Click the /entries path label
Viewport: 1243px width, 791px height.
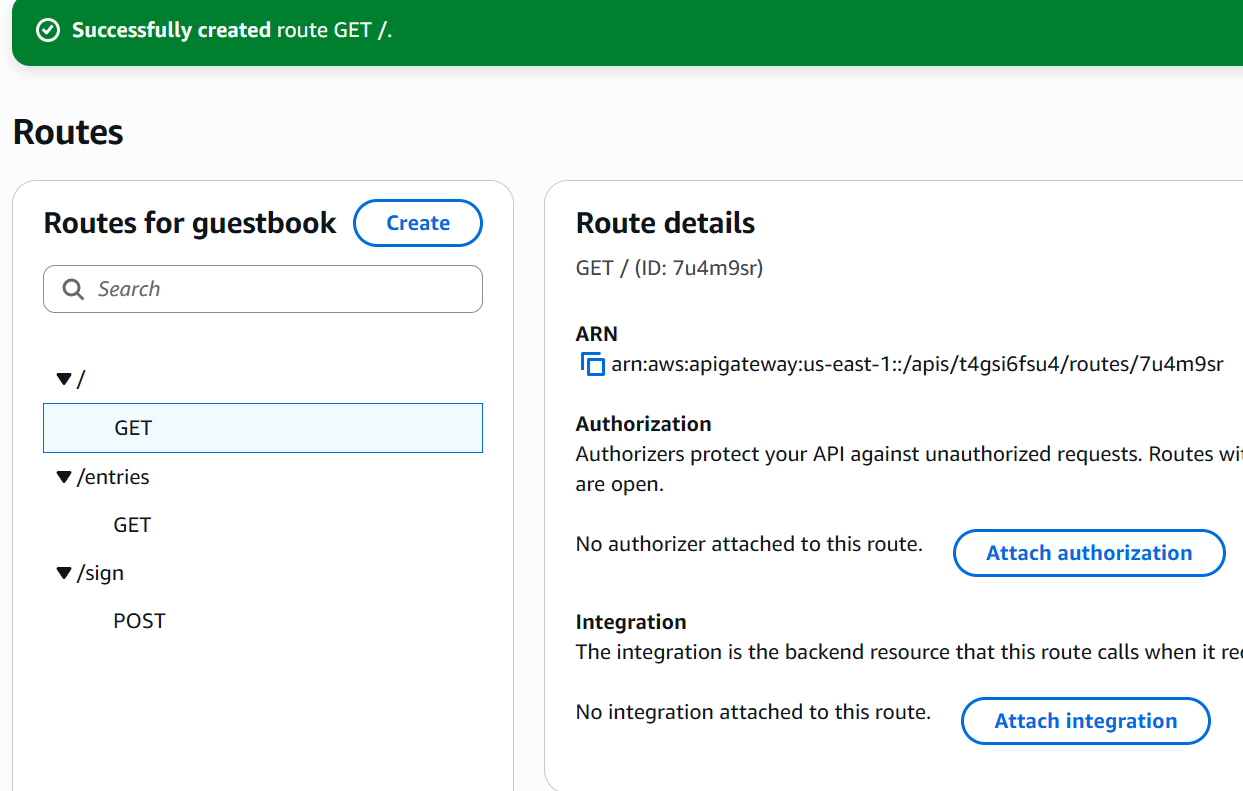point(113,477)
